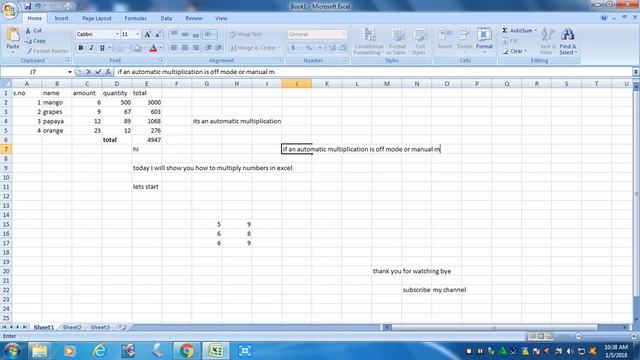Copy the selected content
Image resolution: width=640 pixels, height=360 pixels.
click(x=36, y=41)
